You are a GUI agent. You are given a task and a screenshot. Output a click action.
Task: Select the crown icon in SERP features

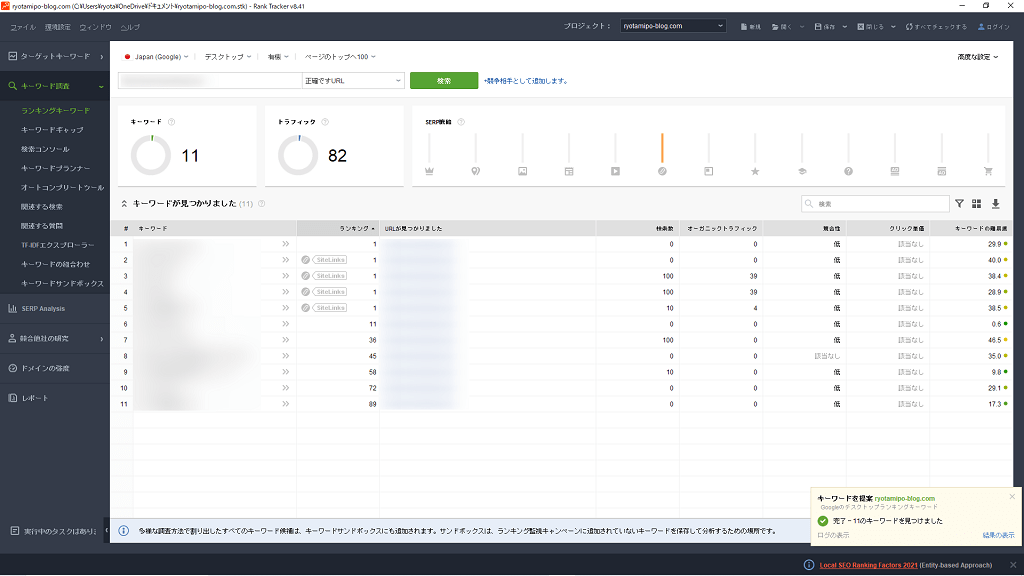429,171
